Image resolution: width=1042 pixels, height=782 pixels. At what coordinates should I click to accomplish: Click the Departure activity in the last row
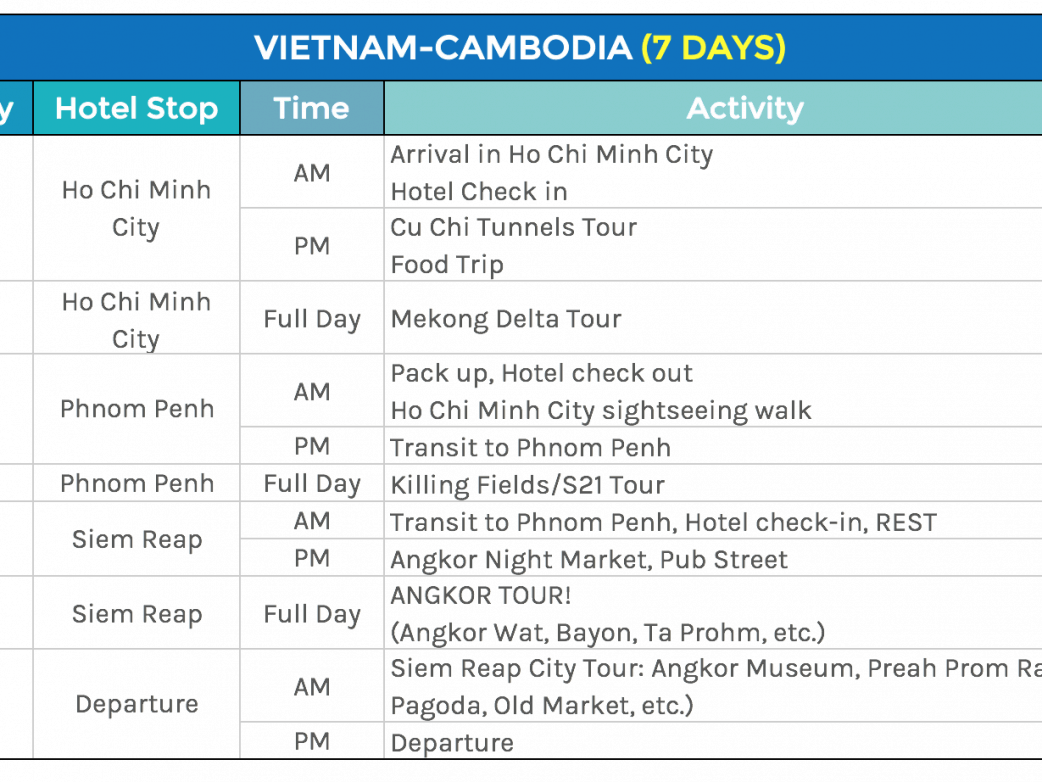(452, 743)
